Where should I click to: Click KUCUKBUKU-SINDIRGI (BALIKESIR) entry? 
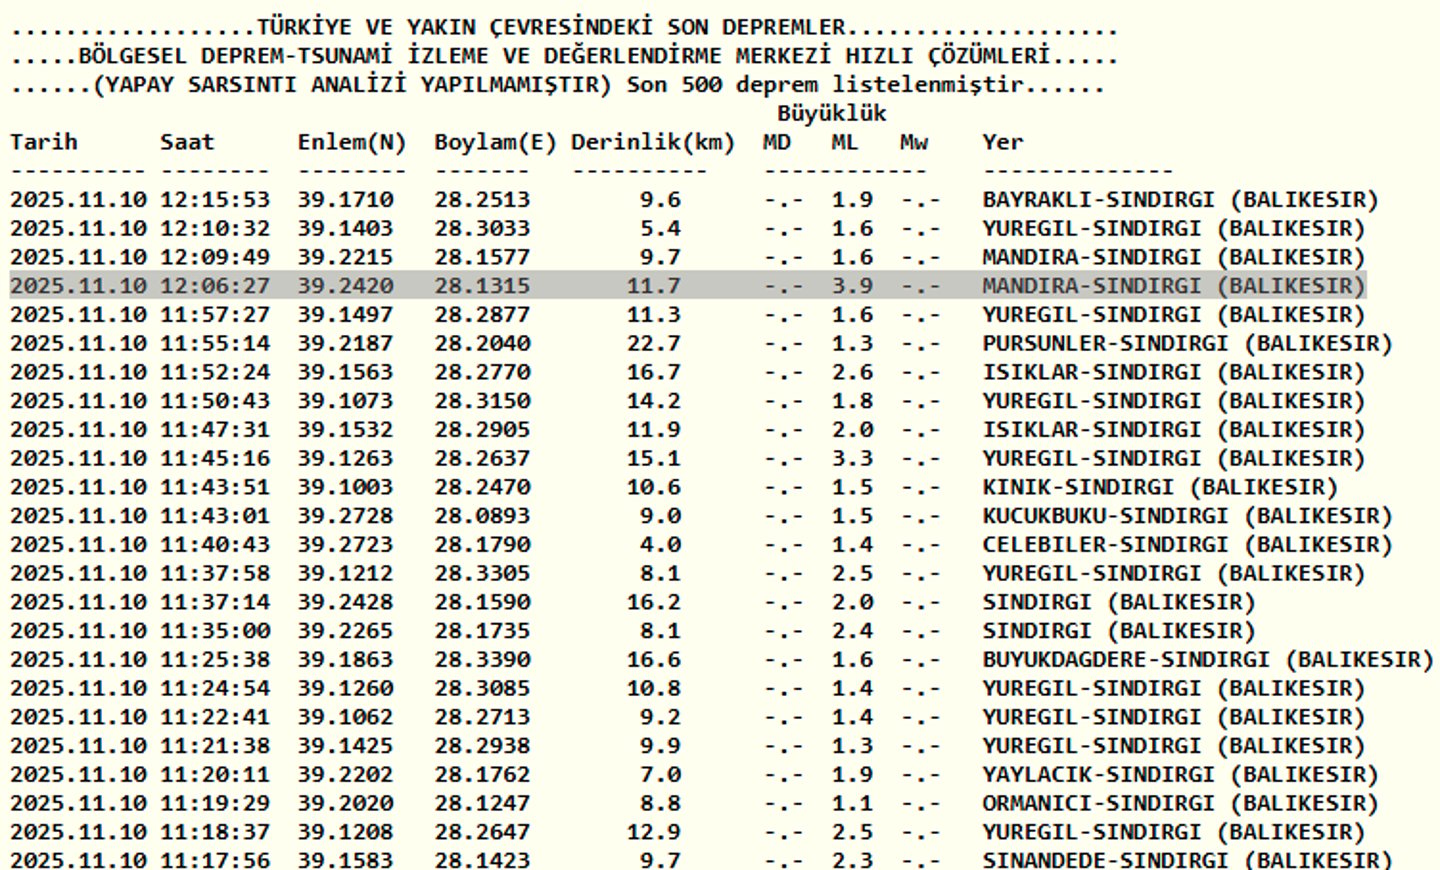pos(1187,517)
